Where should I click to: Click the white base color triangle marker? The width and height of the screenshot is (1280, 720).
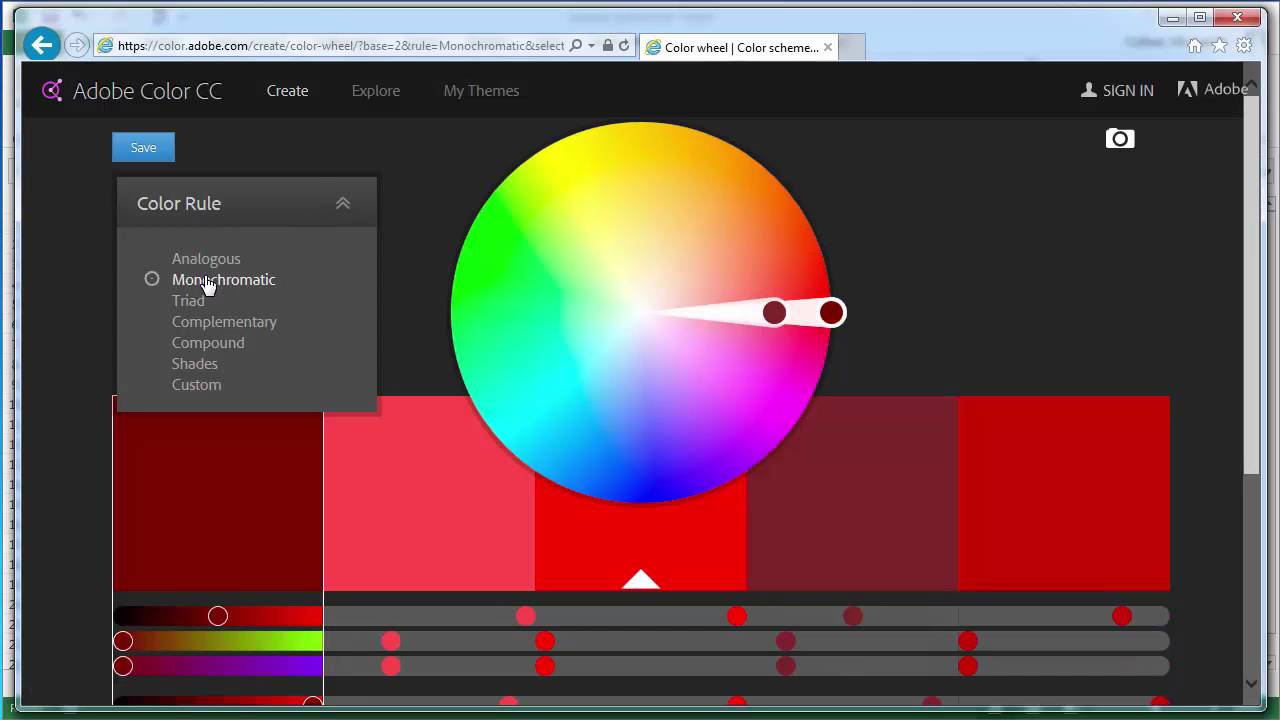point(641,579)
